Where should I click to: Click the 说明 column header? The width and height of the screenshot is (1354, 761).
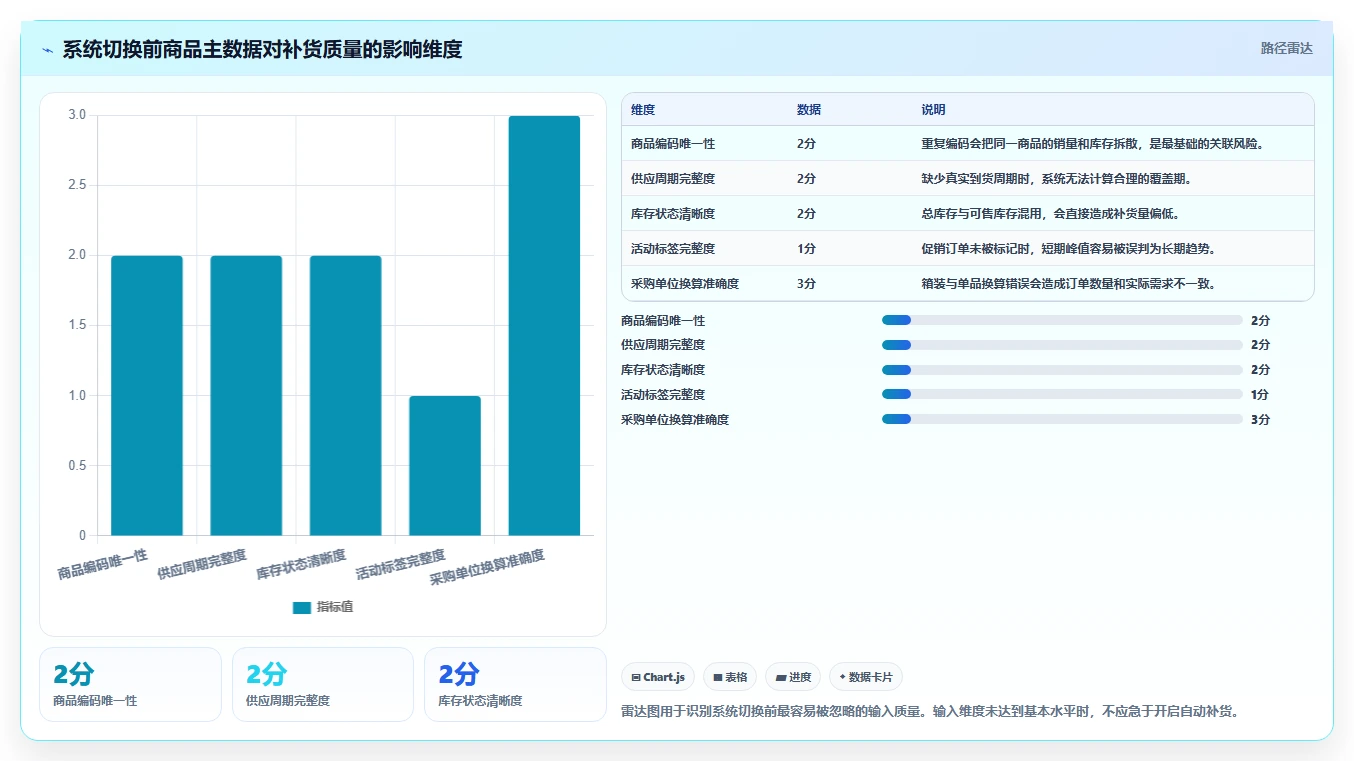[x=934, y=110]
